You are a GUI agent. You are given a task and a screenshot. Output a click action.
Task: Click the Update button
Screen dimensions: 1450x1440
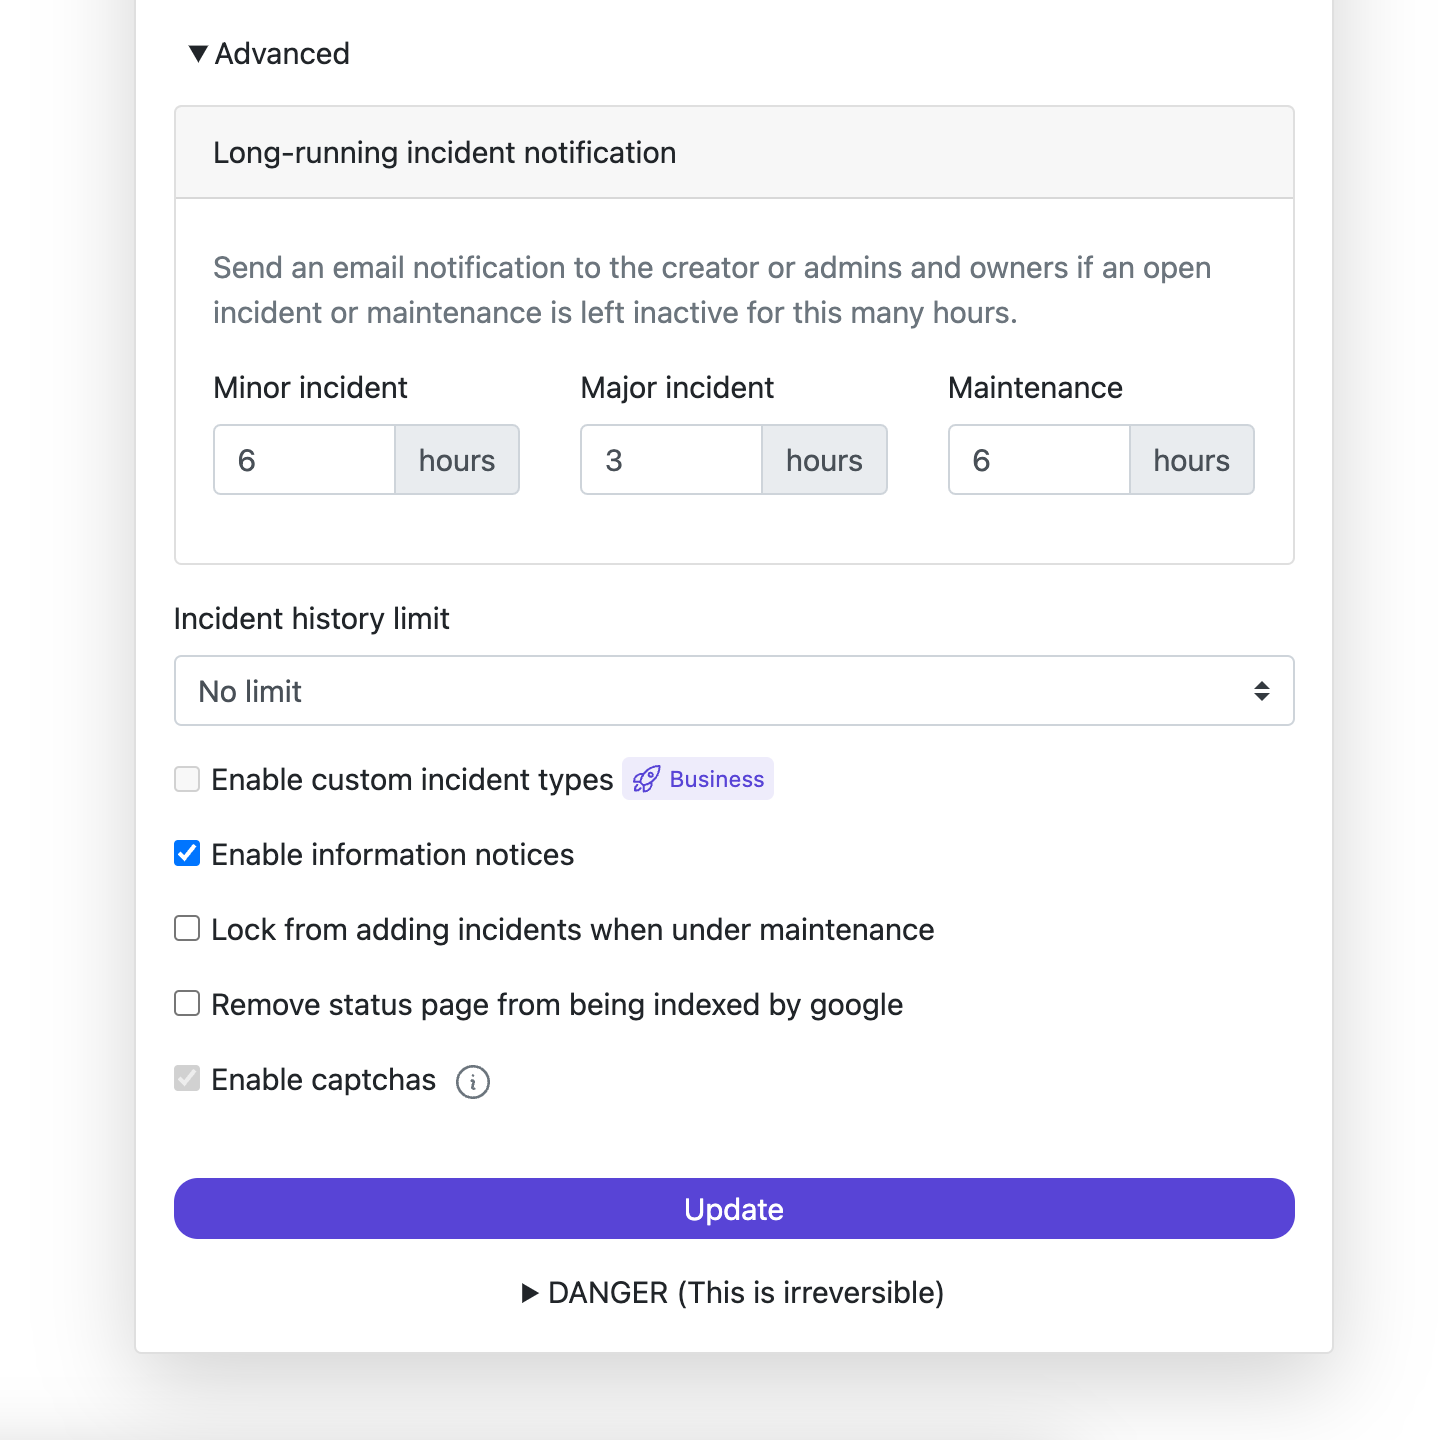pos(734,1209)
